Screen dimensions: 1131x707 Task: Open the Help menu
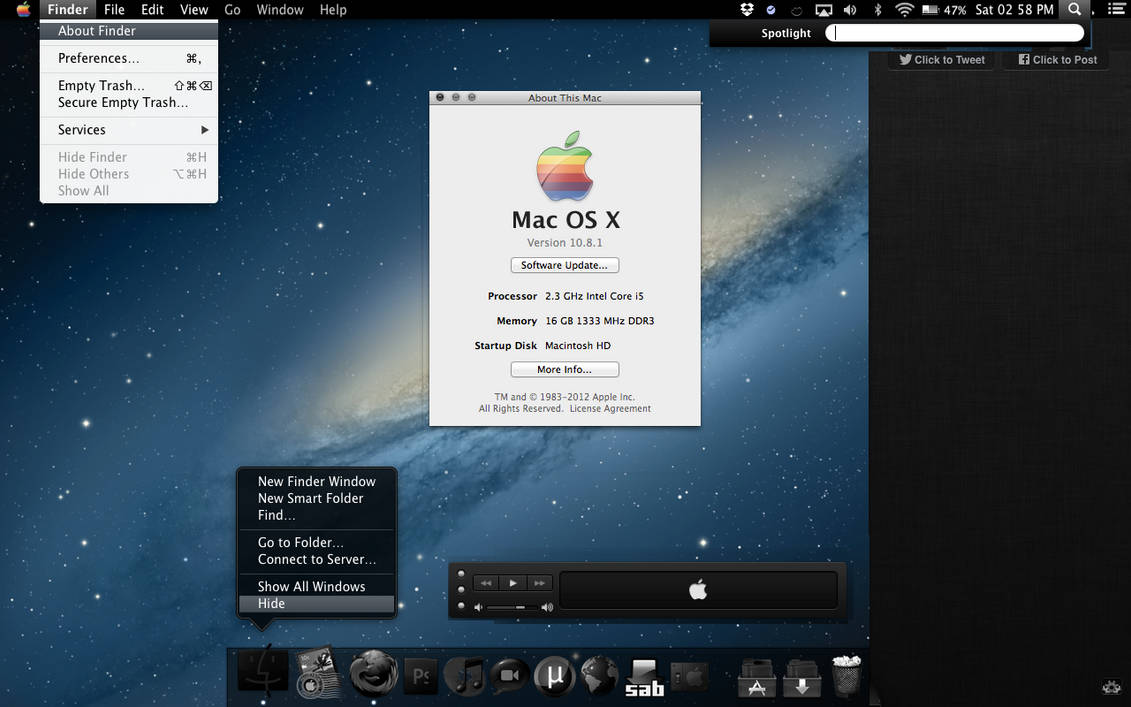[x=333, y=9]
